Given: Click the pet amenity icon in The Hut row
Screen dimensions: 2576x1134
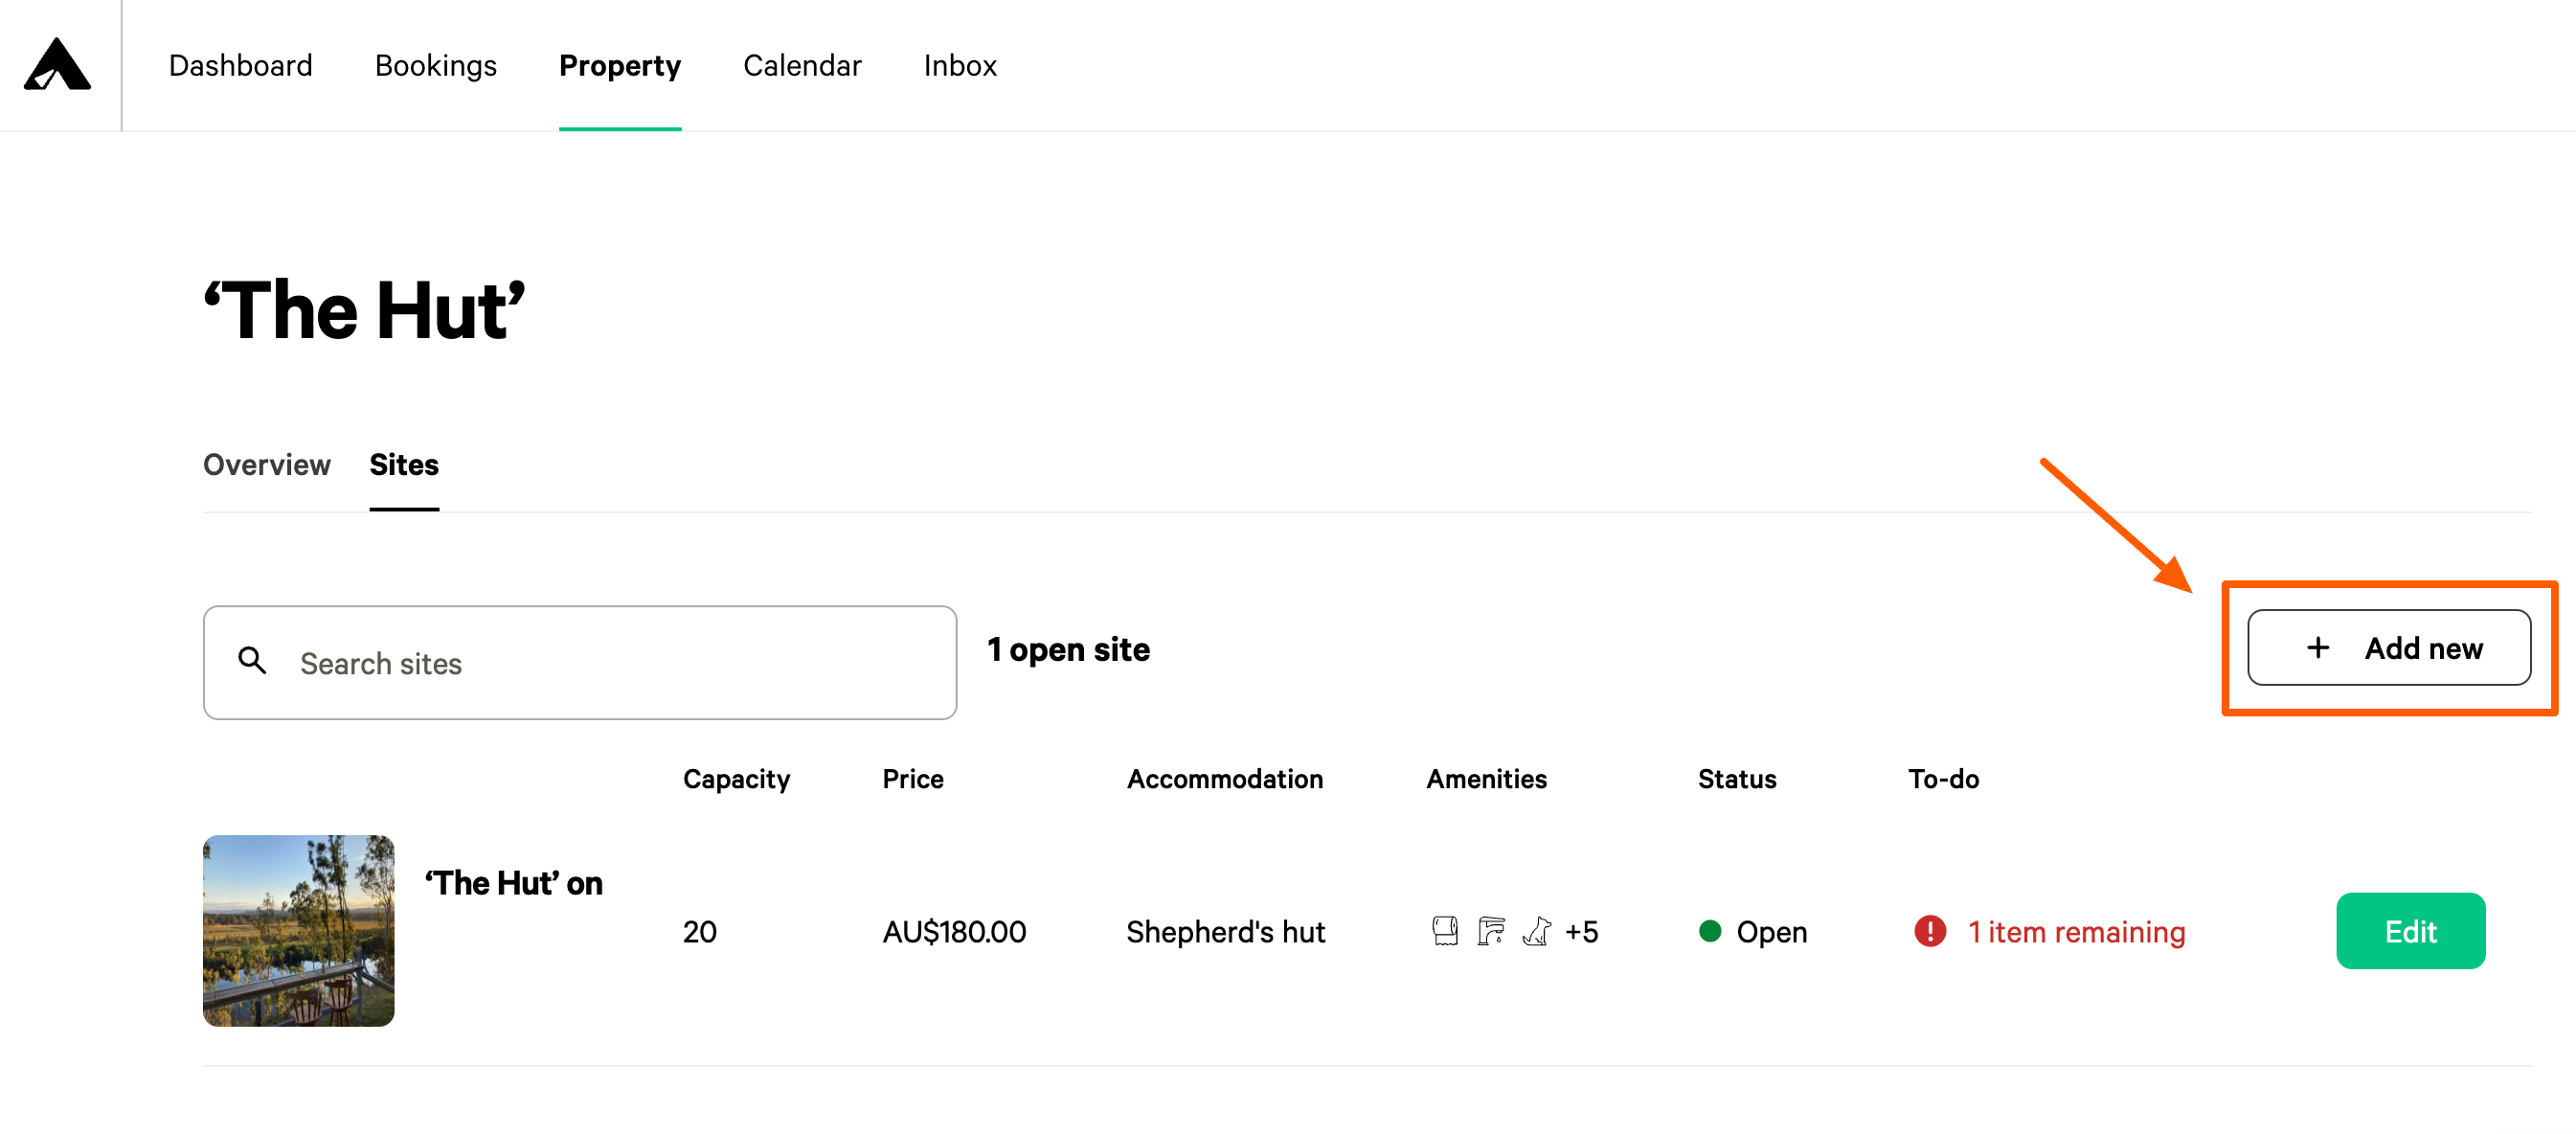Looking at the screenshot, I should (1536, 931).
